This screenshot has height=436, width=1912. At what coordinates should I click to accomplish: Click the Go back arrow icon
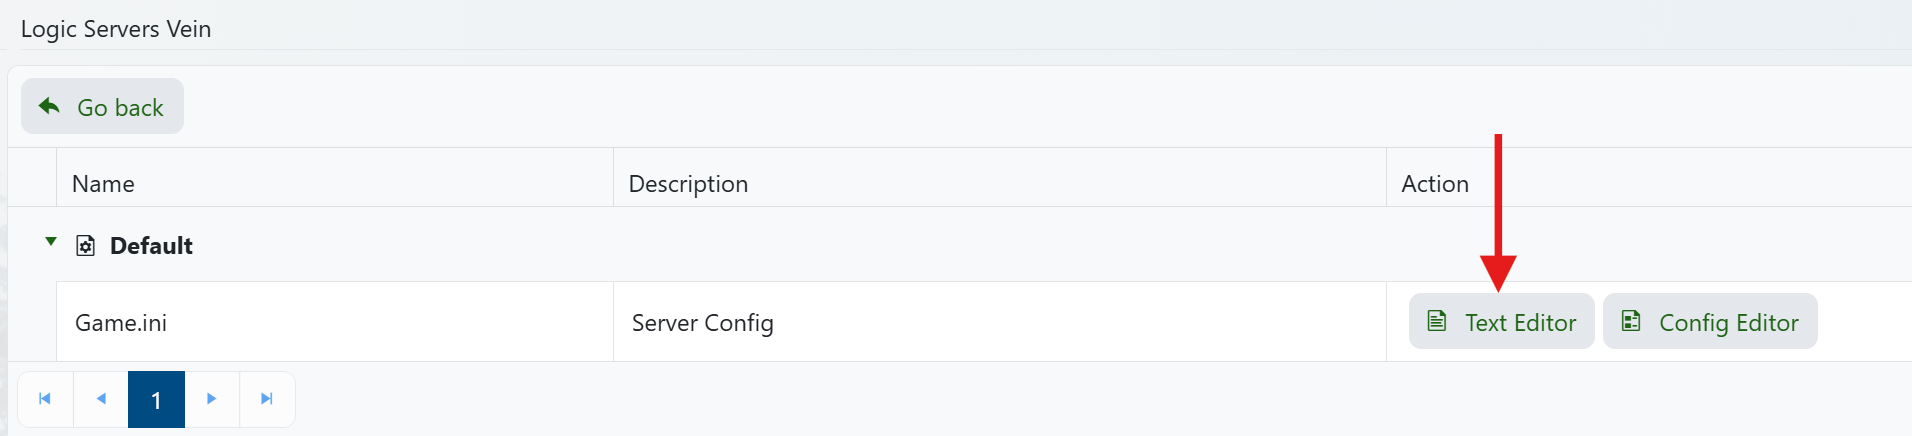(49, 106)
